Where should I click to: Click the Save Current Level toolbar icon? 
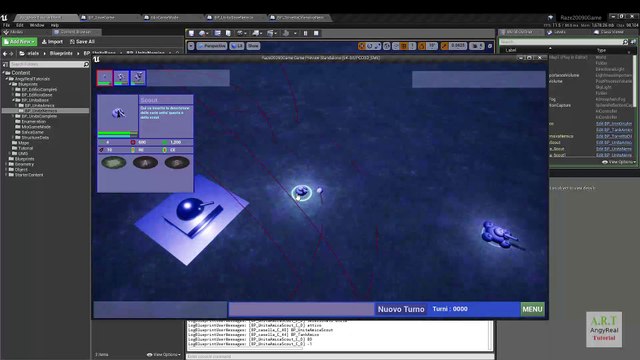click(191, 33)
